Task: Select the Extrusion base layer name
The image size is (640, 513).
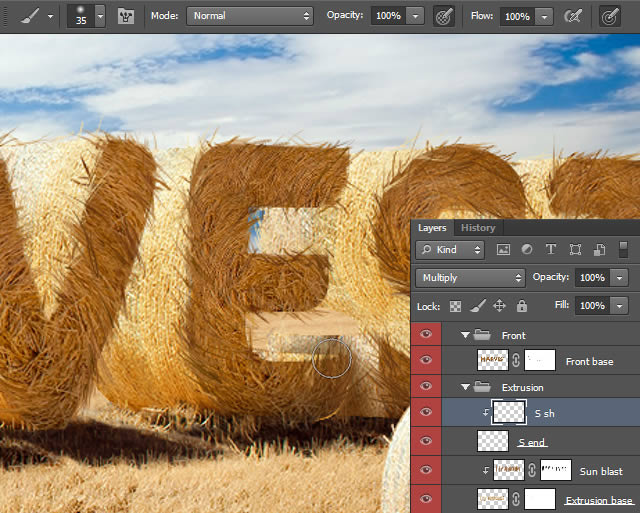Action: point(599,500)
